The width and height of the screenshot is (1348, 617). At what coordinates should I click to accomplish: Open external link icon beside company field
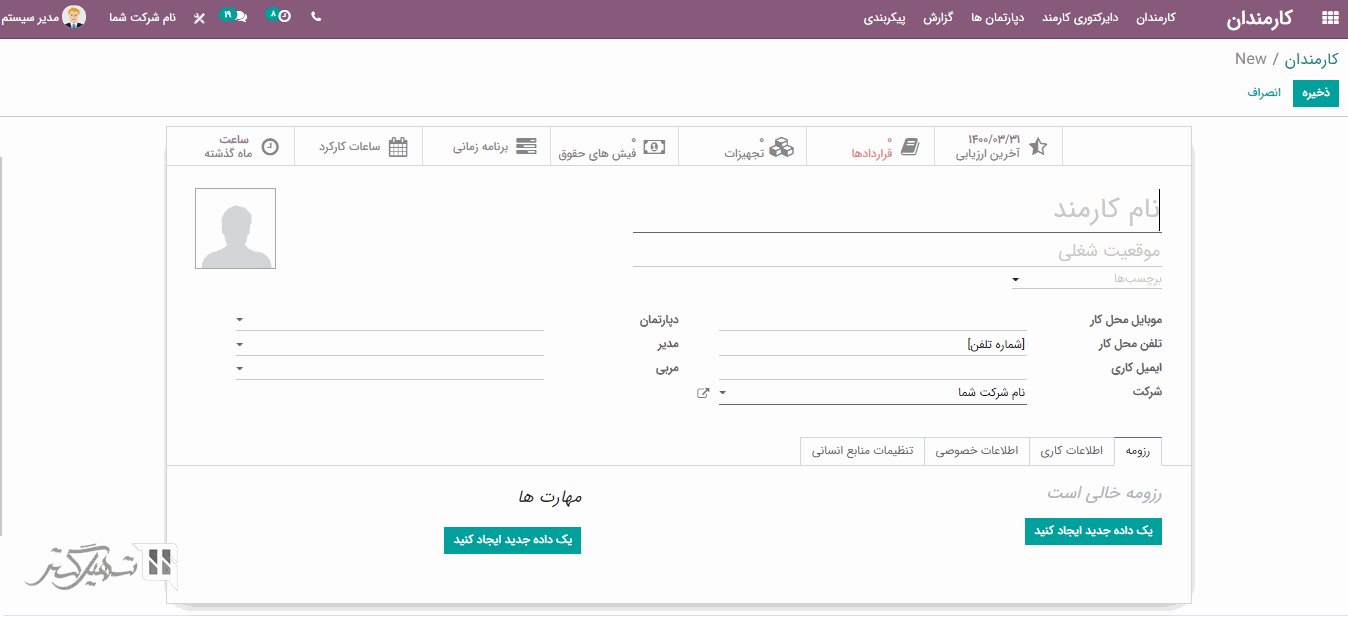[703, 393]
